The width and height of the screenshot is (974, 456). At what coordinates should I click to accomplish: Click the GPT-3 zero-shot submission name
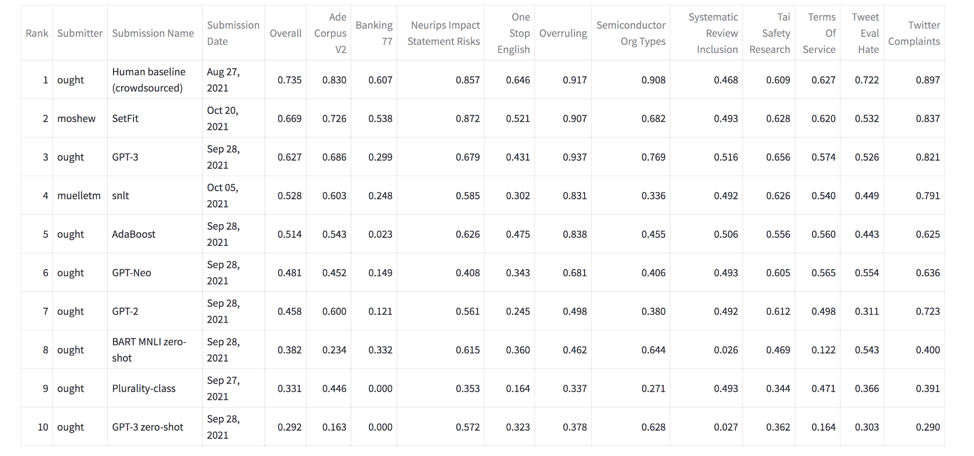147,427
